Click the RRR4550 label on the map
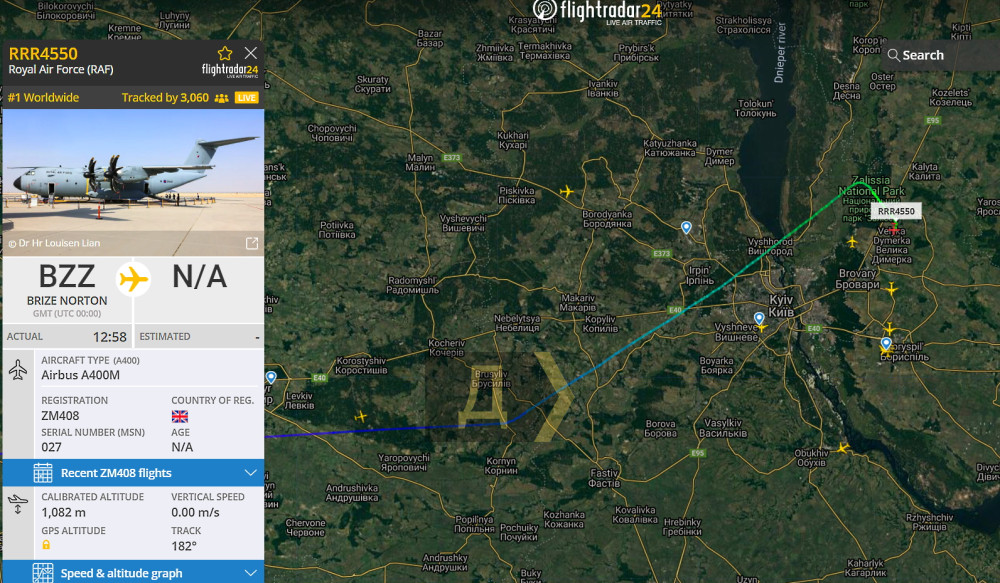Screen dimensions: 1000x583 [x=896, y=211]
